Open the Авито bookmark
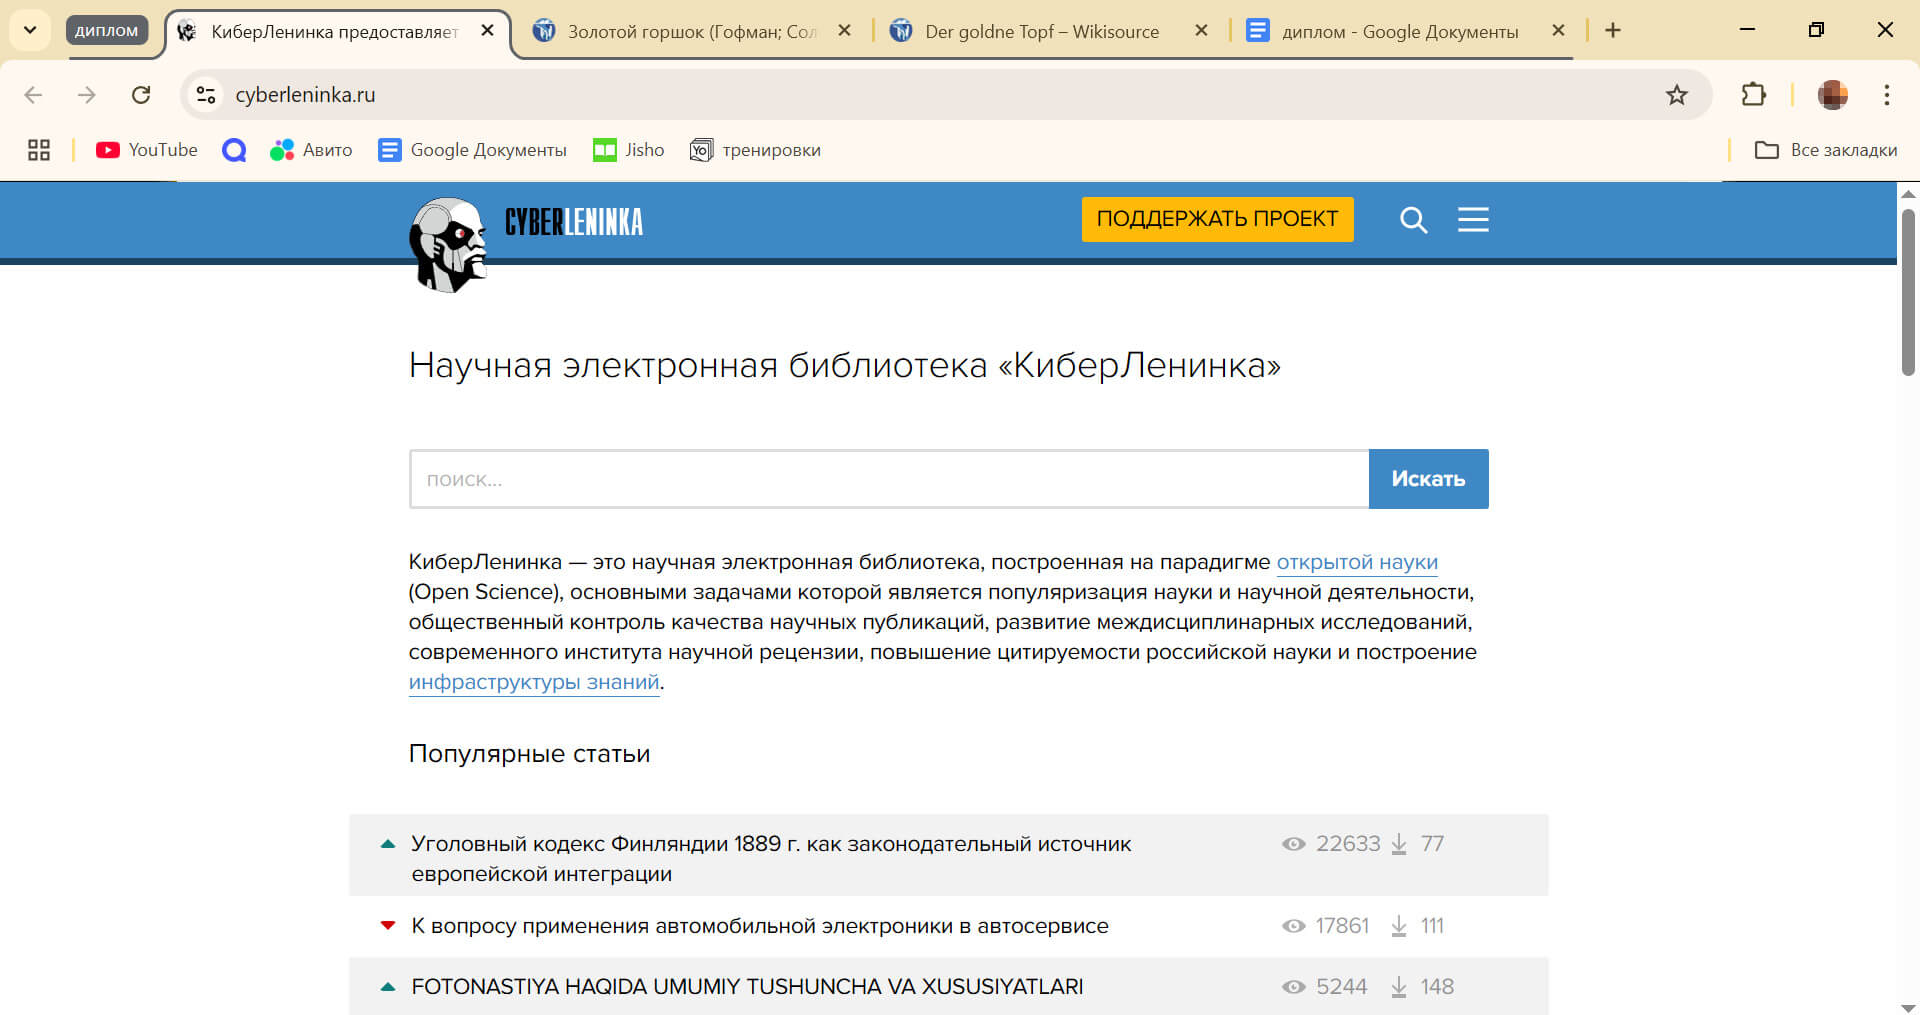The image size is (1920, 1015). 311,150
